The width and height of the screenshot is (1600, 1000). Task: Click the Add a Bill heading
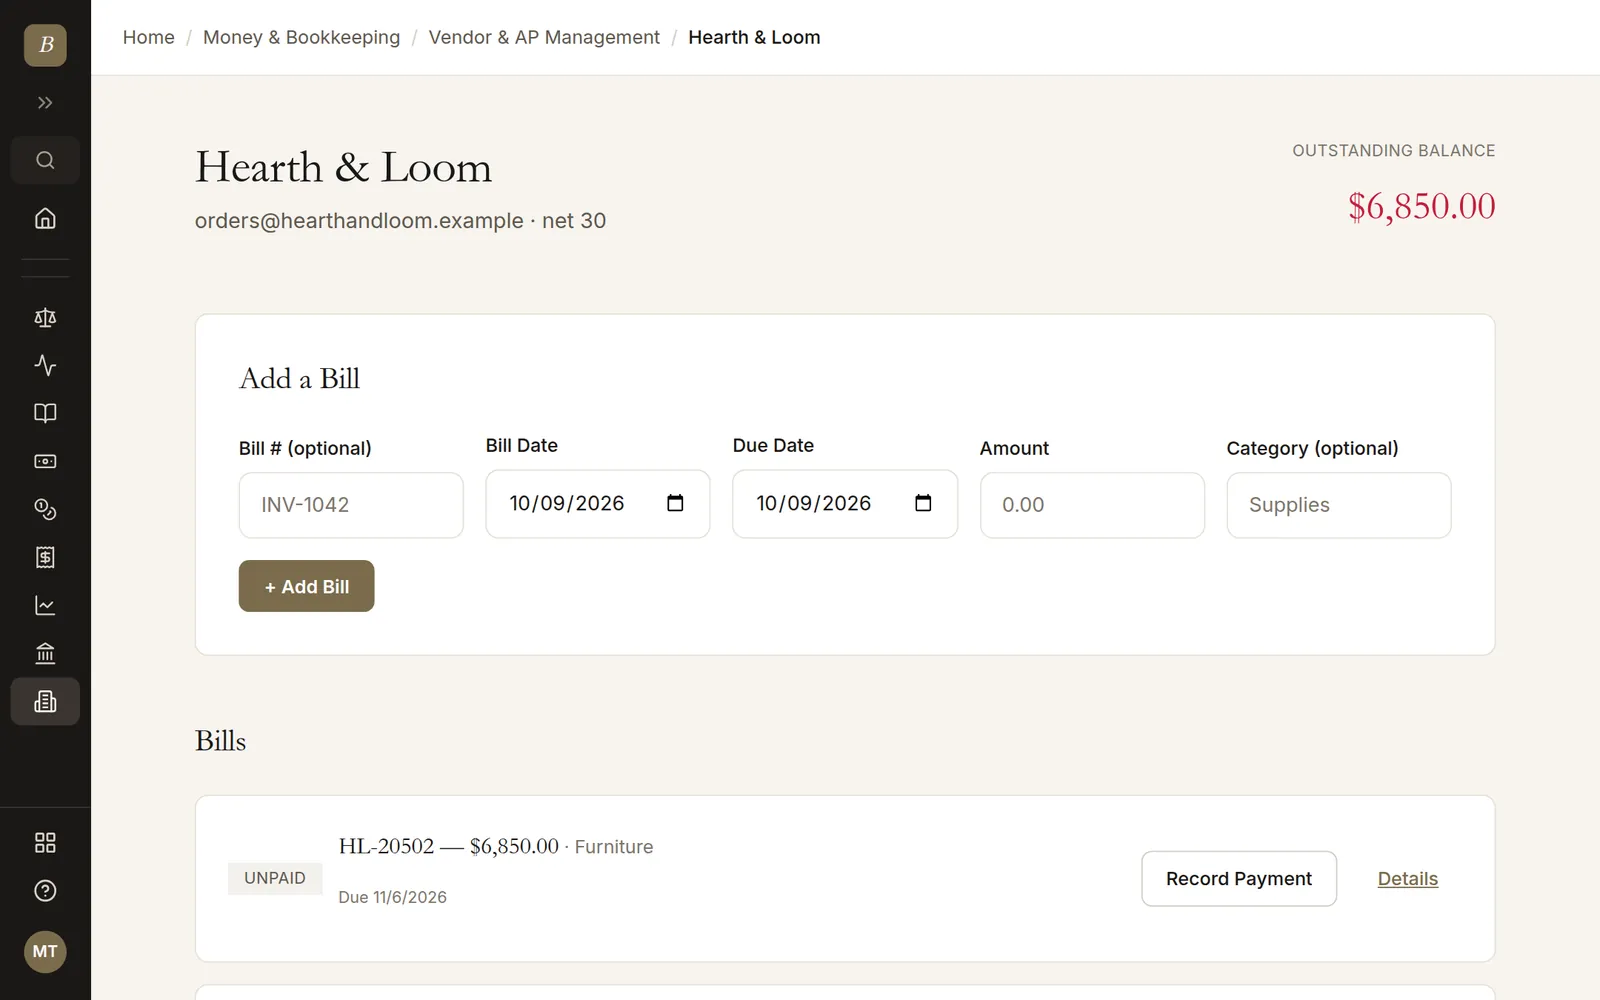pos(299,378)
